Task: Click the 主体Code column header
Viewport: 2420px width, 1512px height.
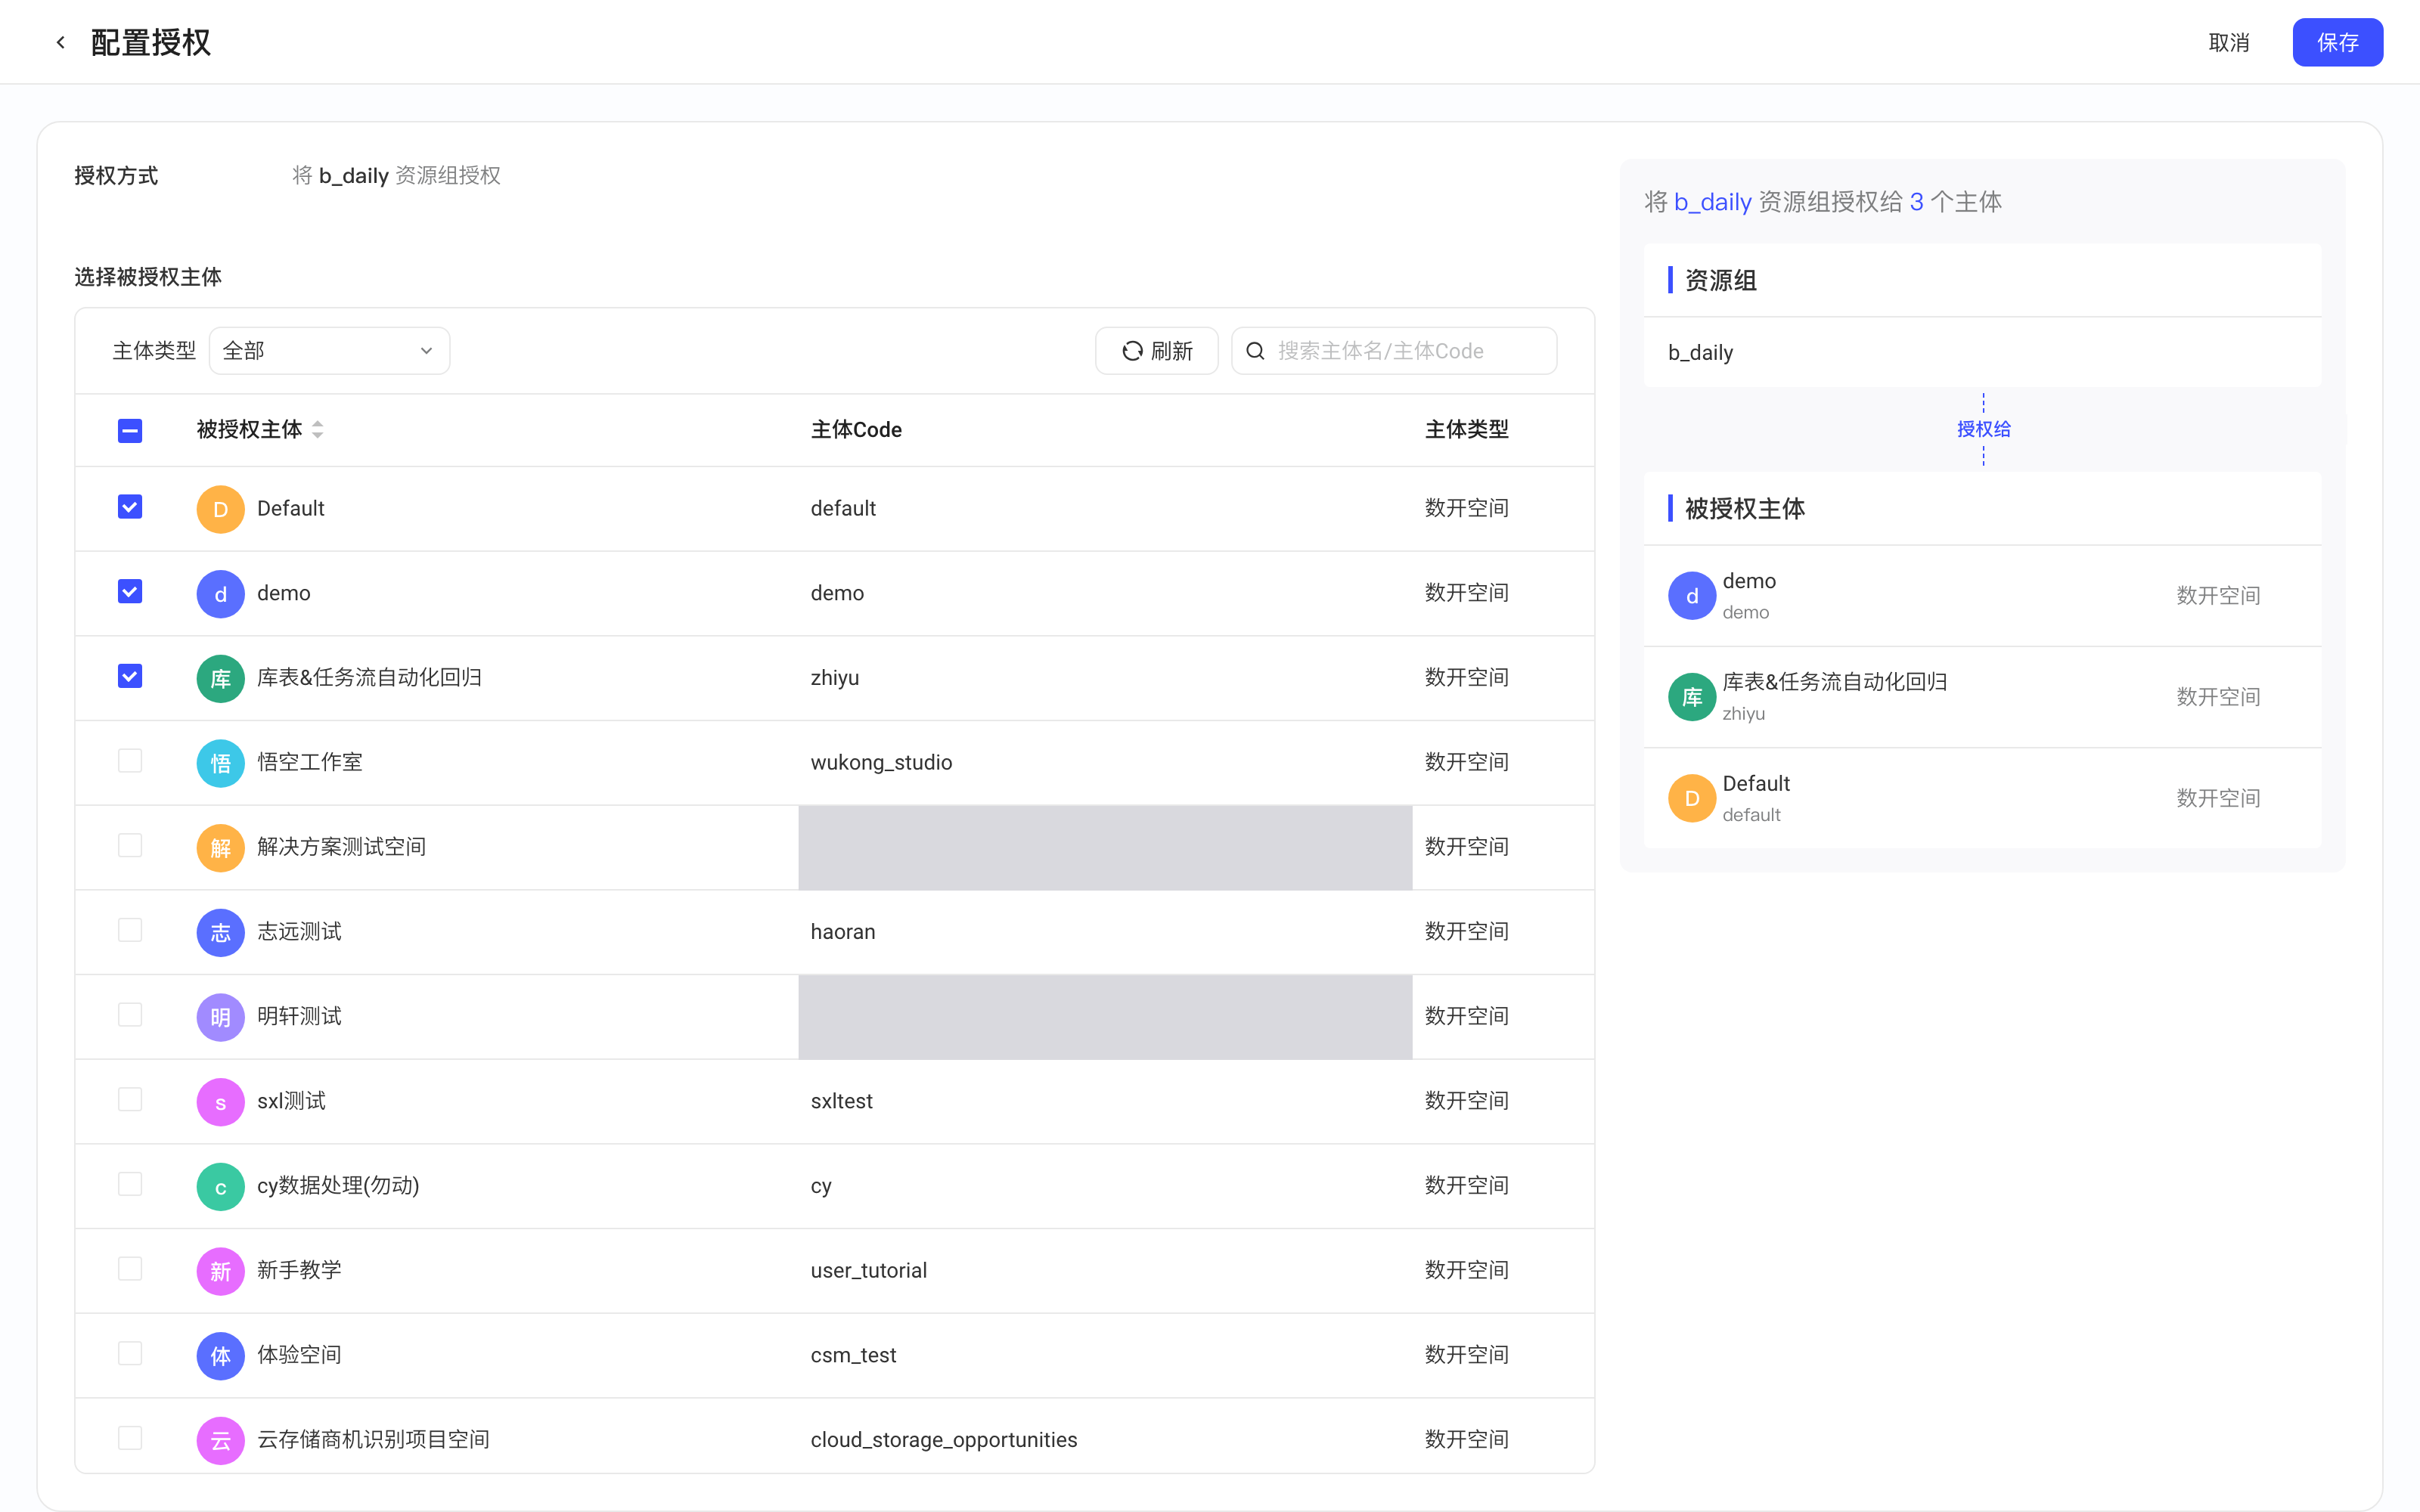Action: pos(856,429)
